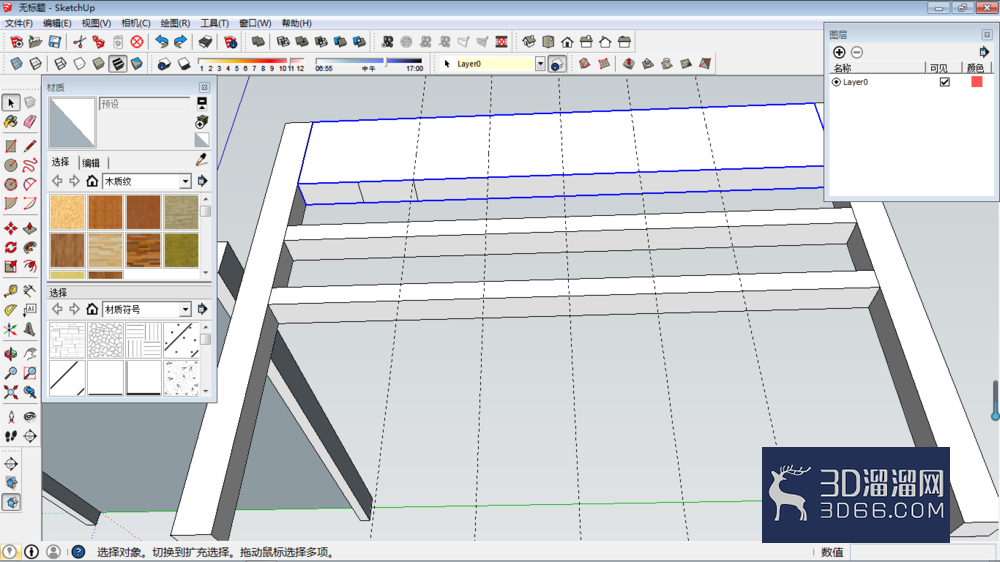Enable Hidden Line face style
The width and height of the screenshot is (1000, 562).
[79, 63]
